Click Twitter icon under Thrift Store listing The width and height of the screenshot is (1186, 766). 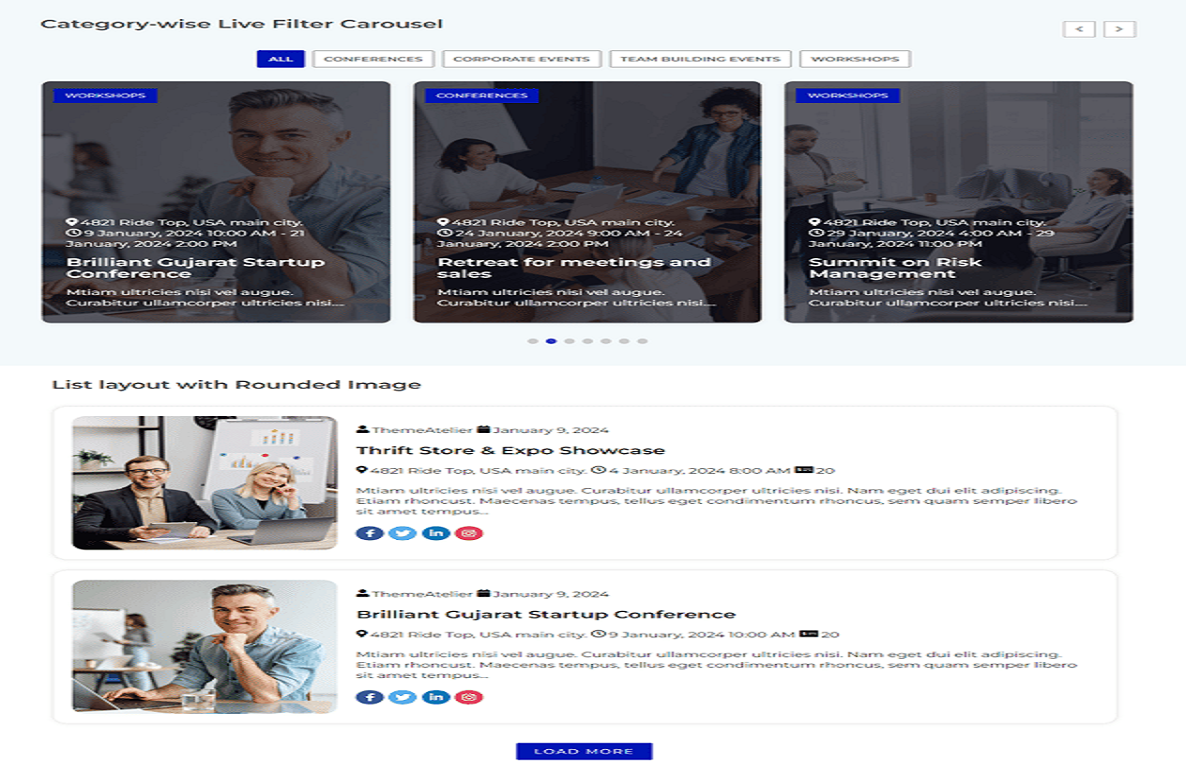(x=403, y=533)
